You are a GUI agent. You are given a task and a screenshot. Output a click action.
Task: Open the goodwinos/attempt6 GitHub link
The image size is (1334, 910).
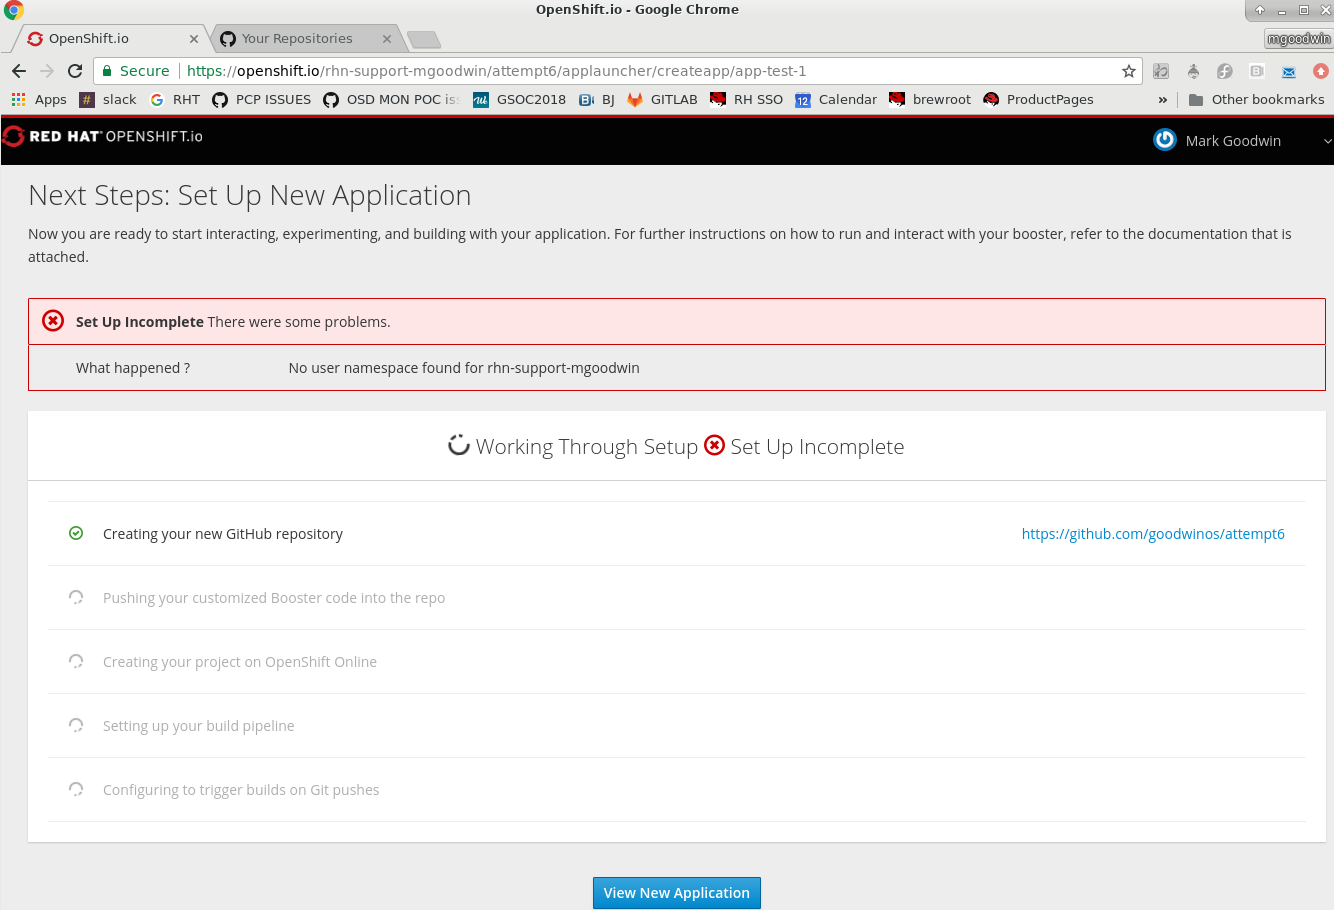[1152, 533]
